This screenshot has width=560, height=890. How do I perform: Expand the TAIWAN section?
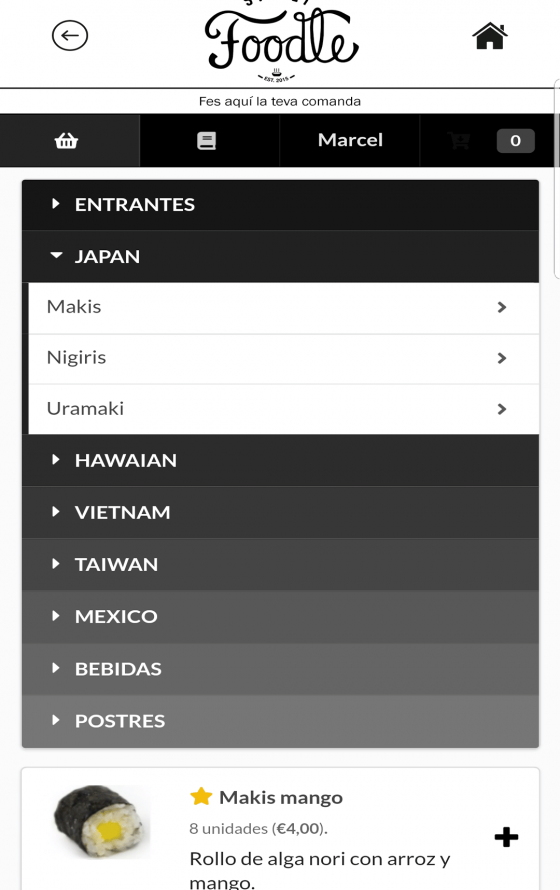coord(280,565)
